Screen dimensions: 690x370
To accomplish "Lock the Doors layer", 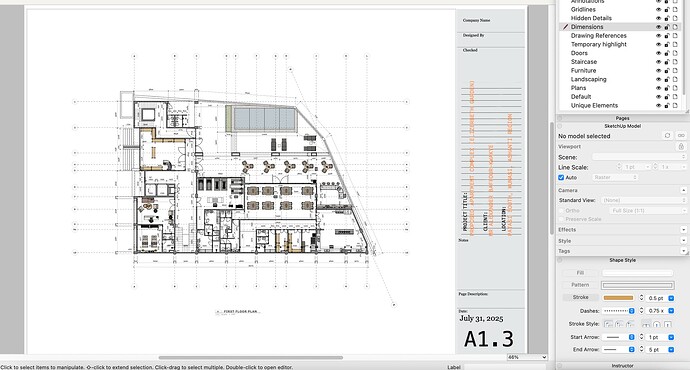I will tap(667, 53).
